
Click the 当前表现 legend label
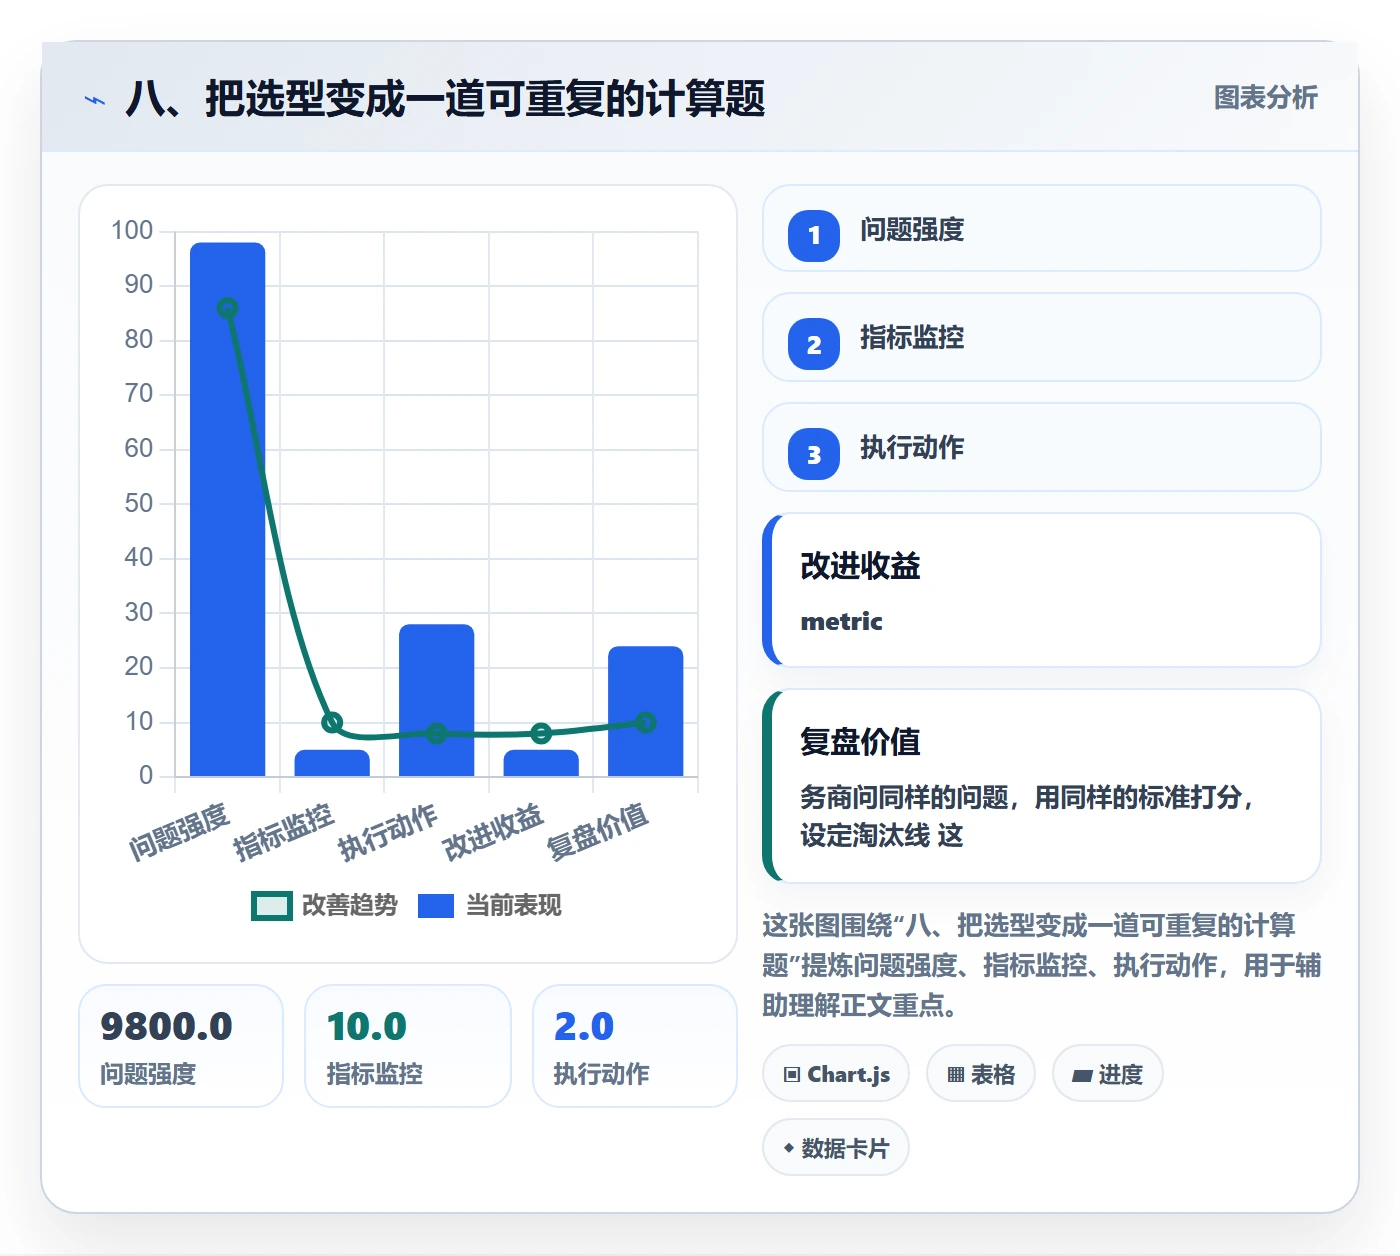[514, 906]
